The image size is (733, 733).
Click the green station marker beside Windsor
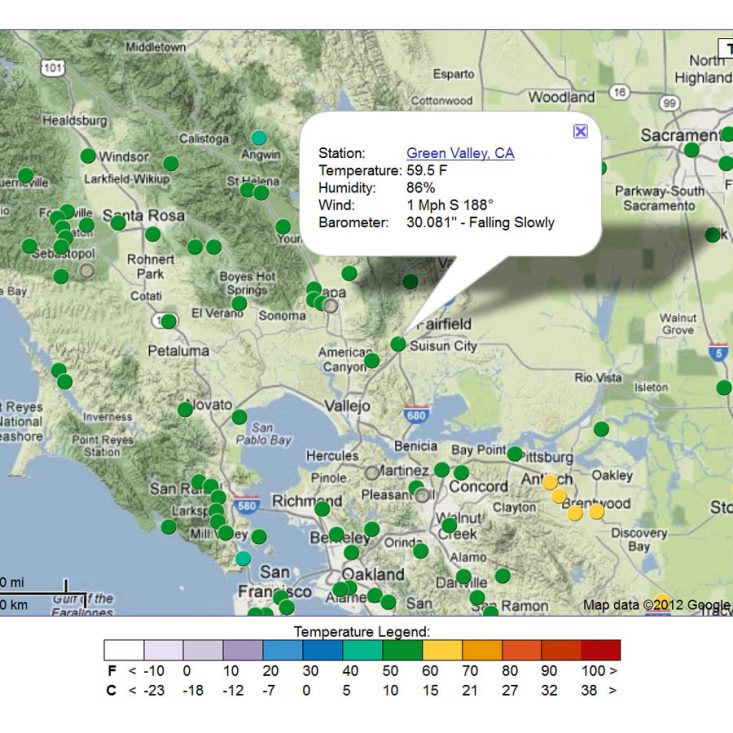coord(88,156)
